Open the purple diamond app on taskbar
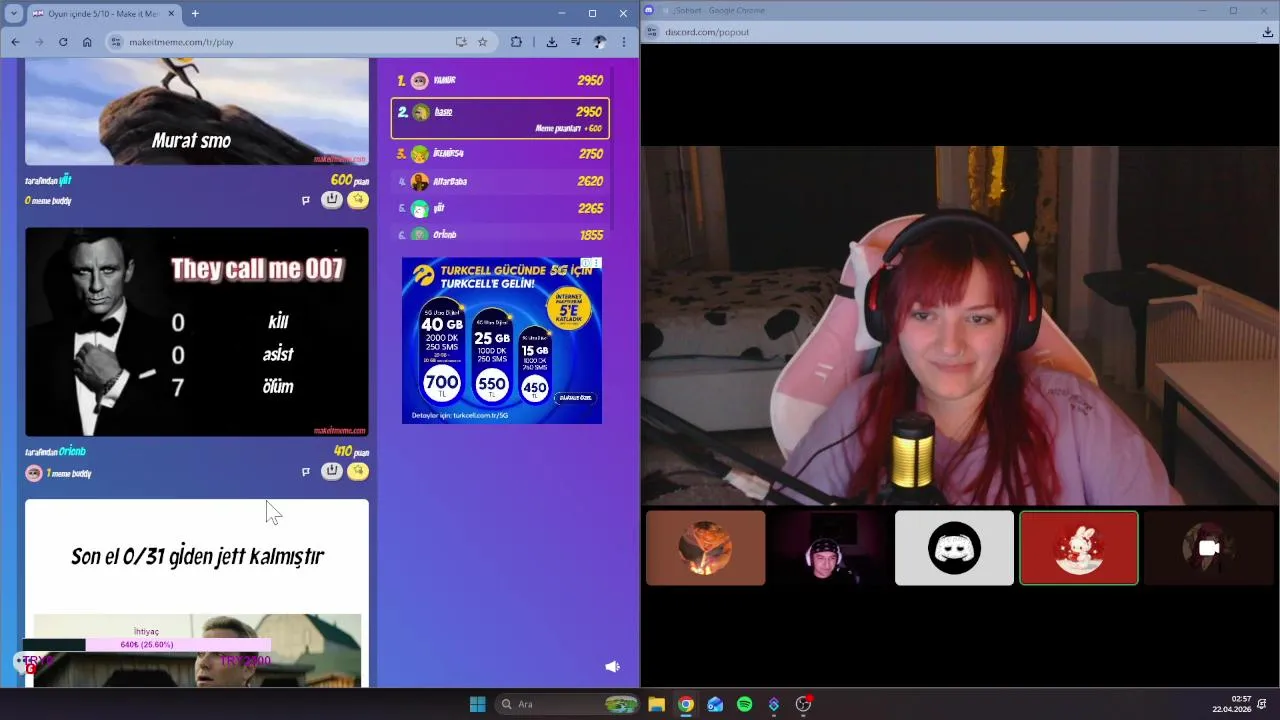The image size is (1280, 720). [x=773, y=704]
